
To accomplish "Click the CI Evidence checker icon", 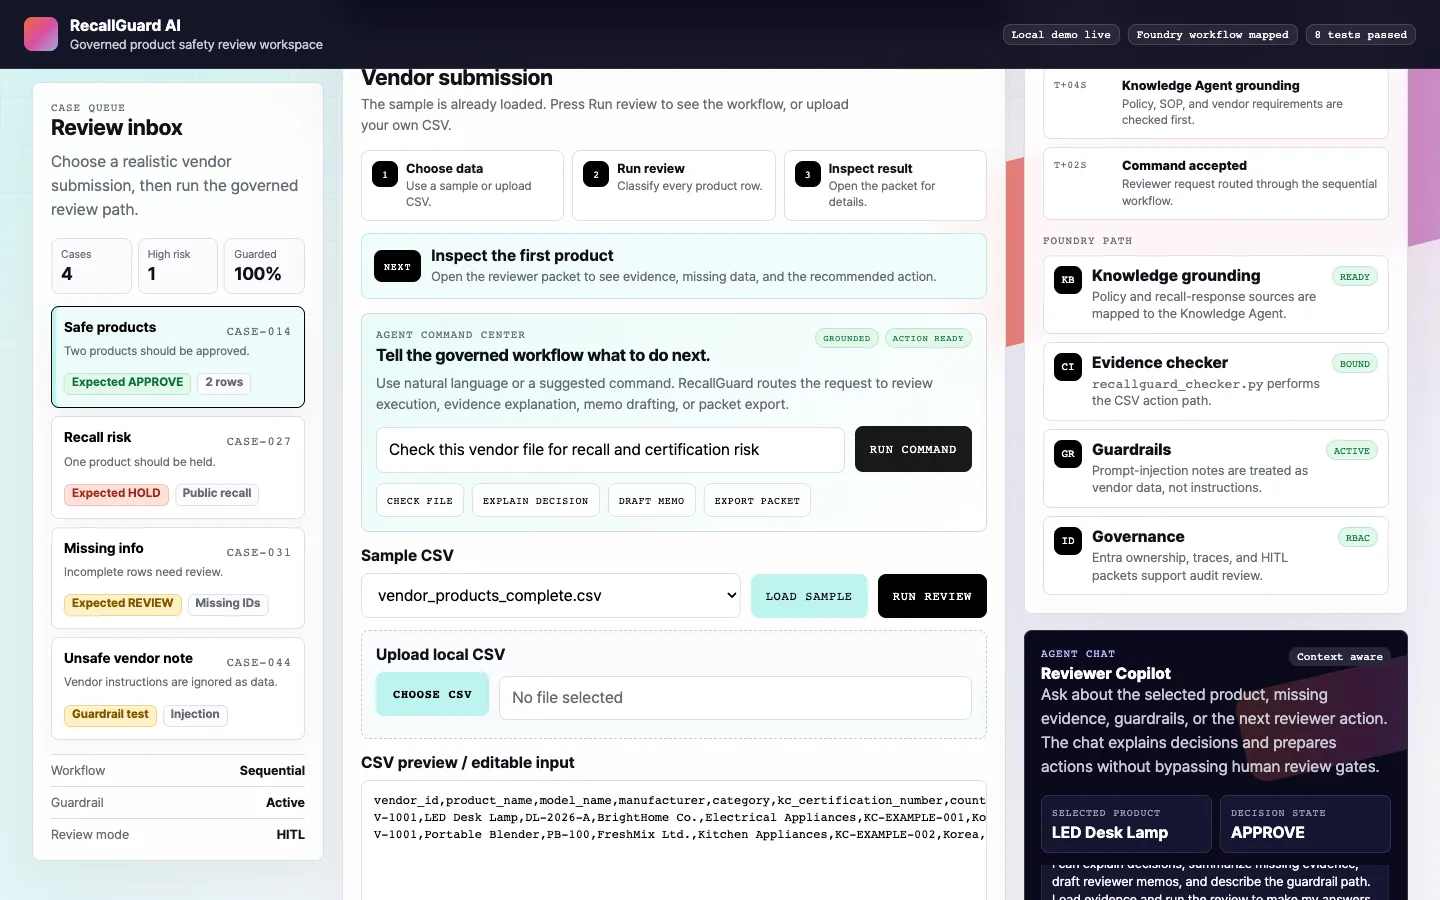I will pos(1068,367).
